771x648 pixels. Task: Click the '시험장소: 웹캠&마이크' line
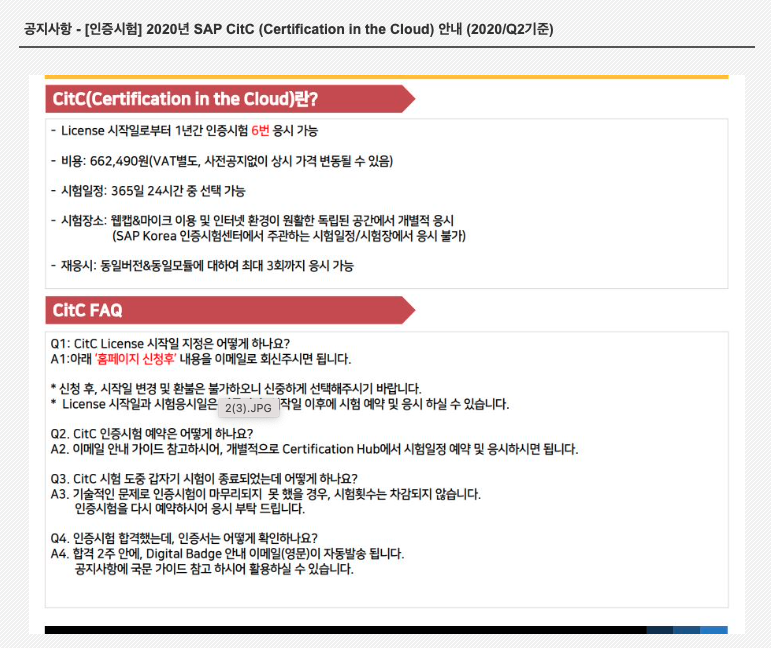252,220
